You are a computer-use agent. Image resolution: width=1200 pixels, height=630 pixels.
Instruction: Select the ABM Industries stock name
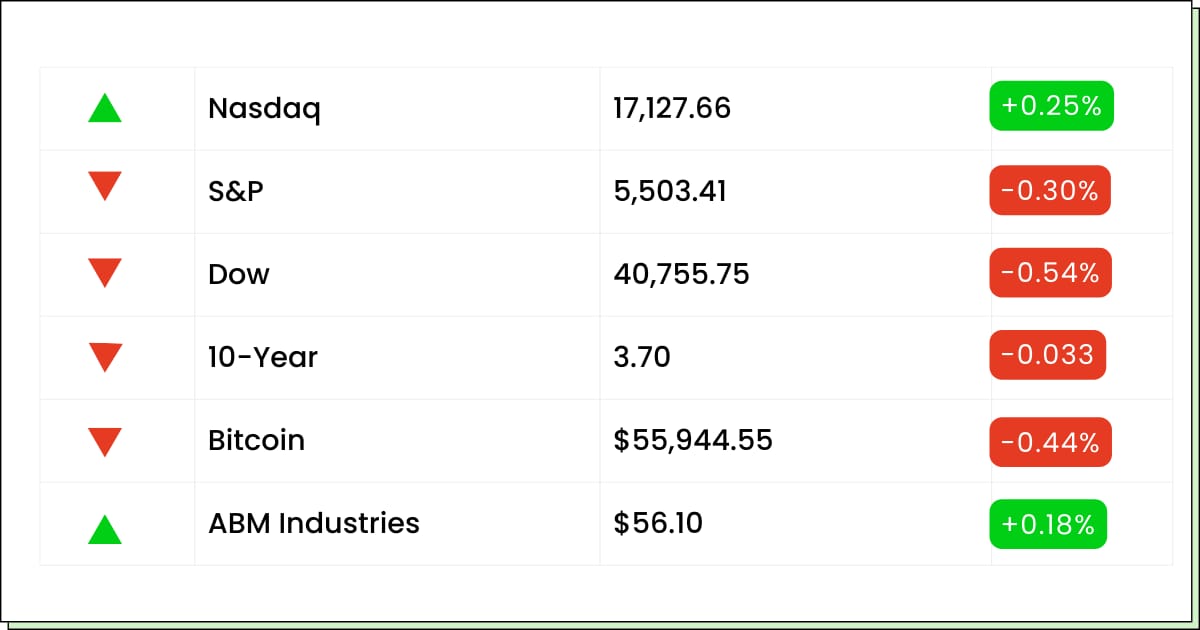(x=314, y=523)
